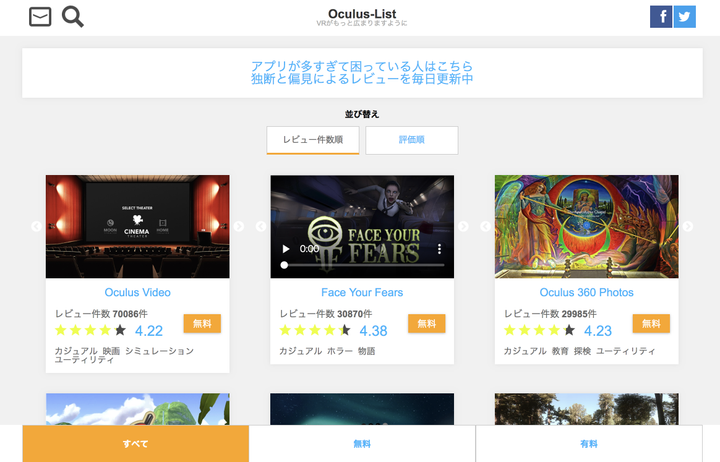Viewport: 720px width, 462px height.
Task: Open Face Your Fears video options menu
Action: tap(439, 249)
